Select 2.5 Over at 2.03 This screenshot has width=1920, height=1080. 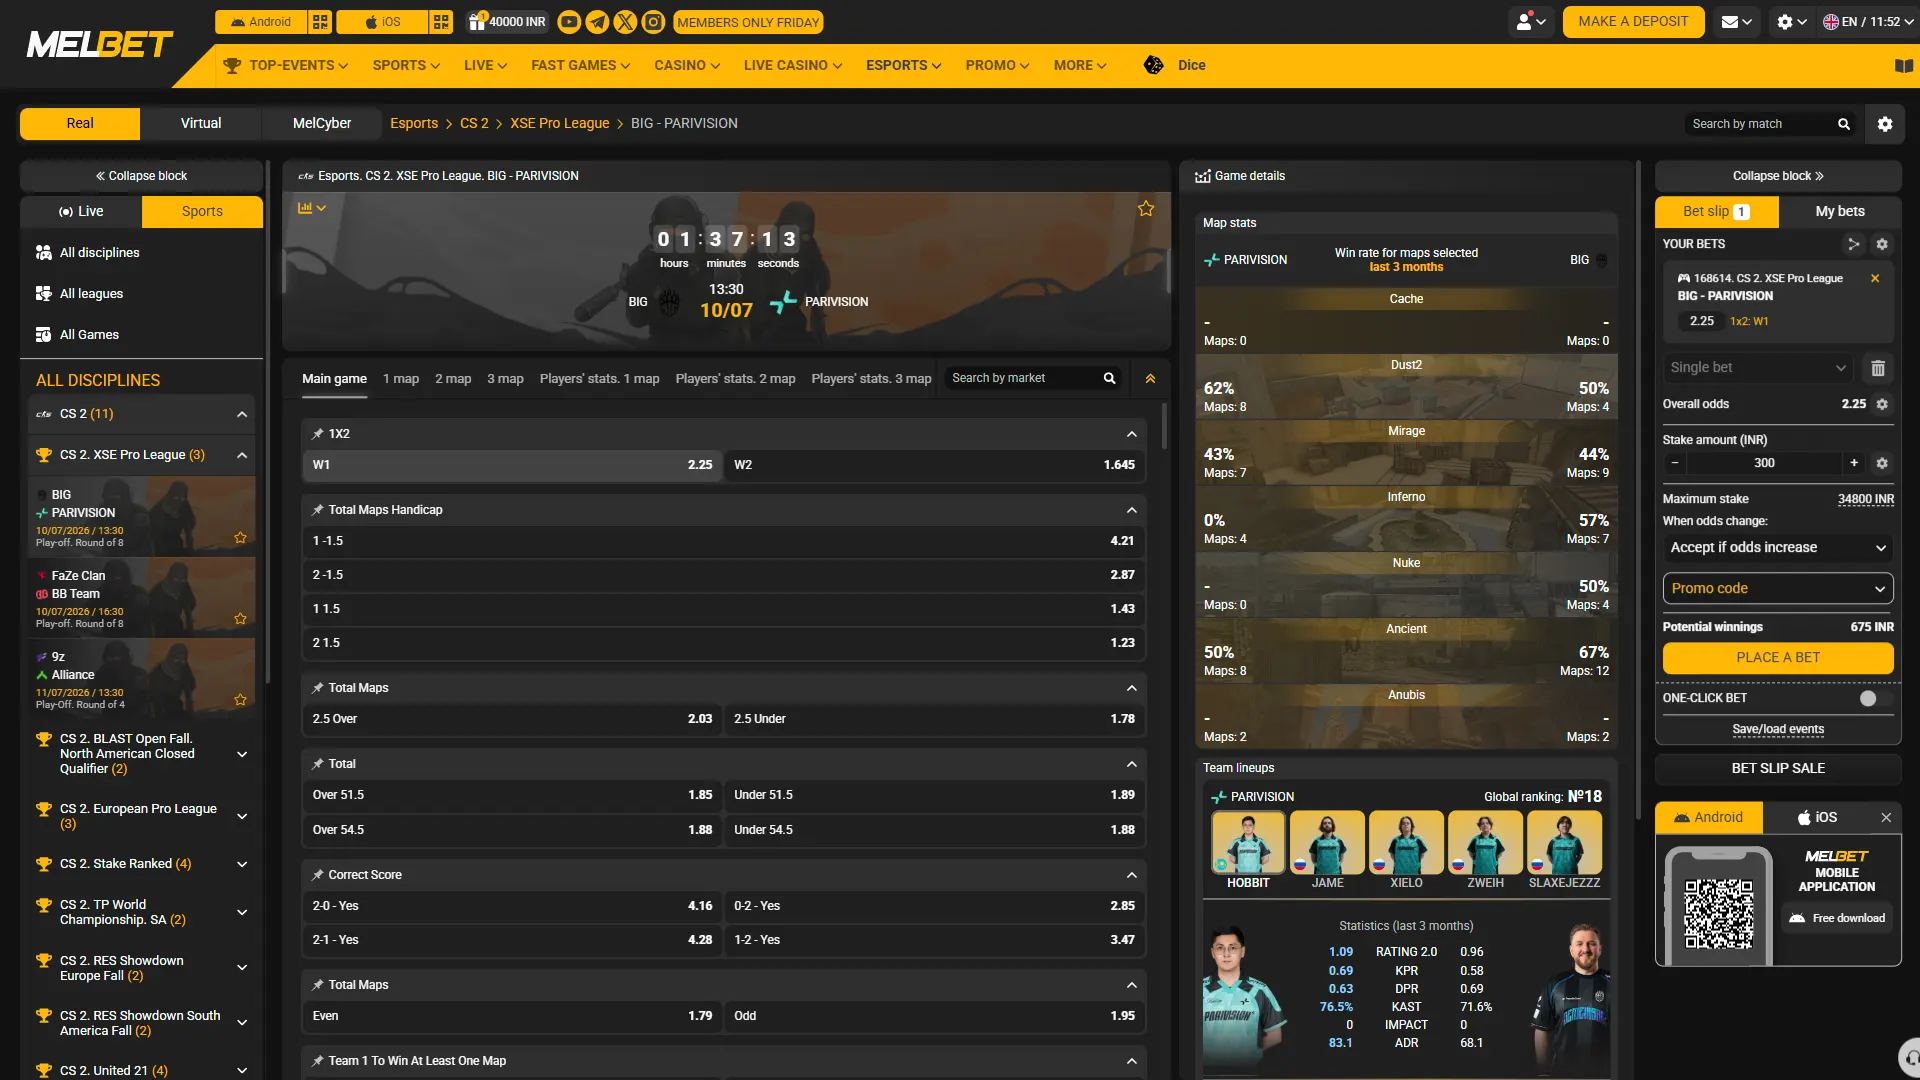coord(512,719)
